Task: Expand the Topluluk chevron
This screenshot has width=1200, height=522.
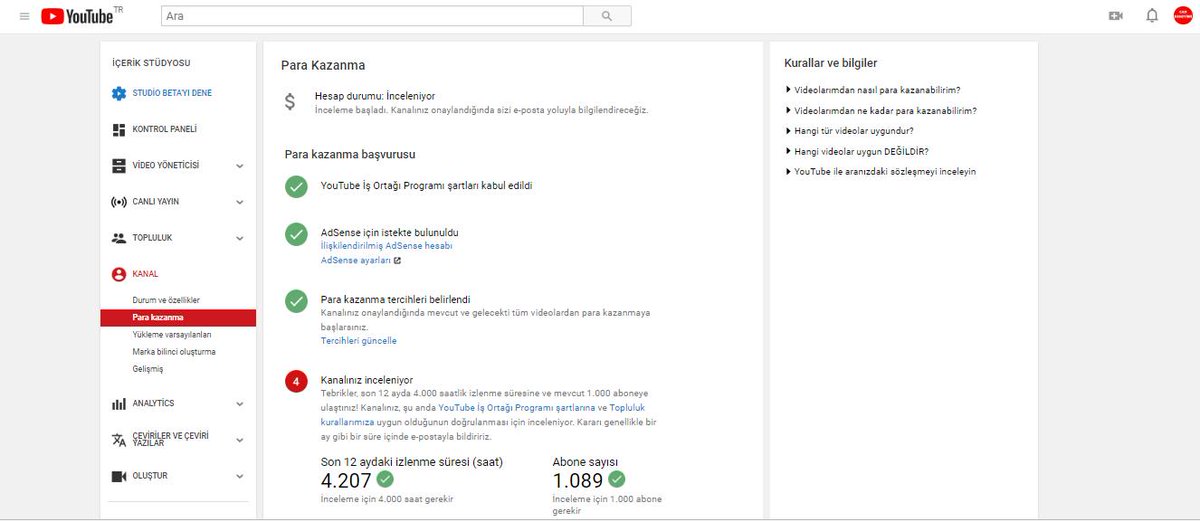Action: pos(240,238)
